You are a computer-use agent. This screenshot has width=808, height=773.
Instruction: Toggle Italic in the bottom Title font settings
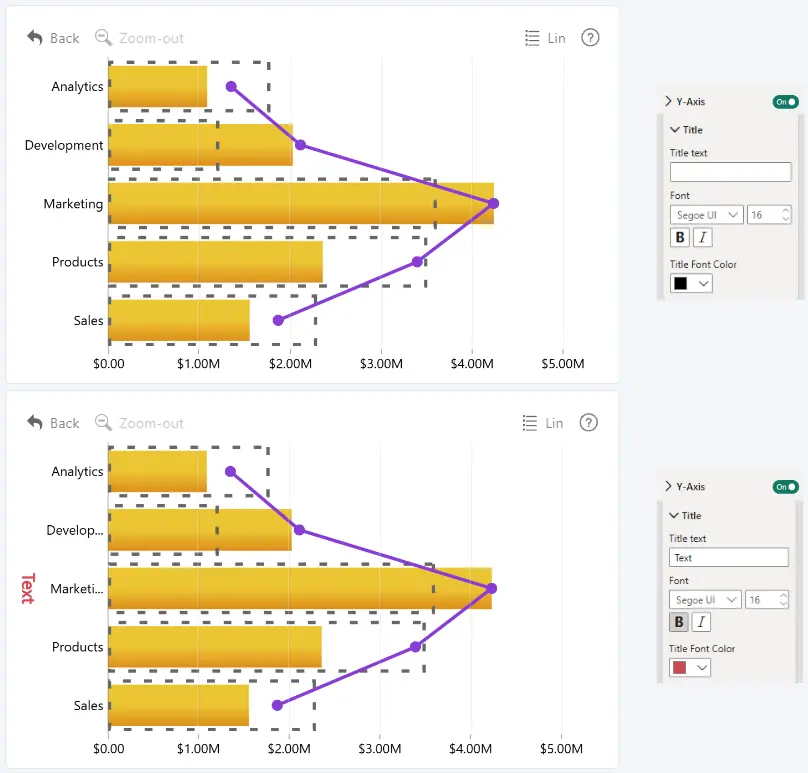tap(701, 622)
